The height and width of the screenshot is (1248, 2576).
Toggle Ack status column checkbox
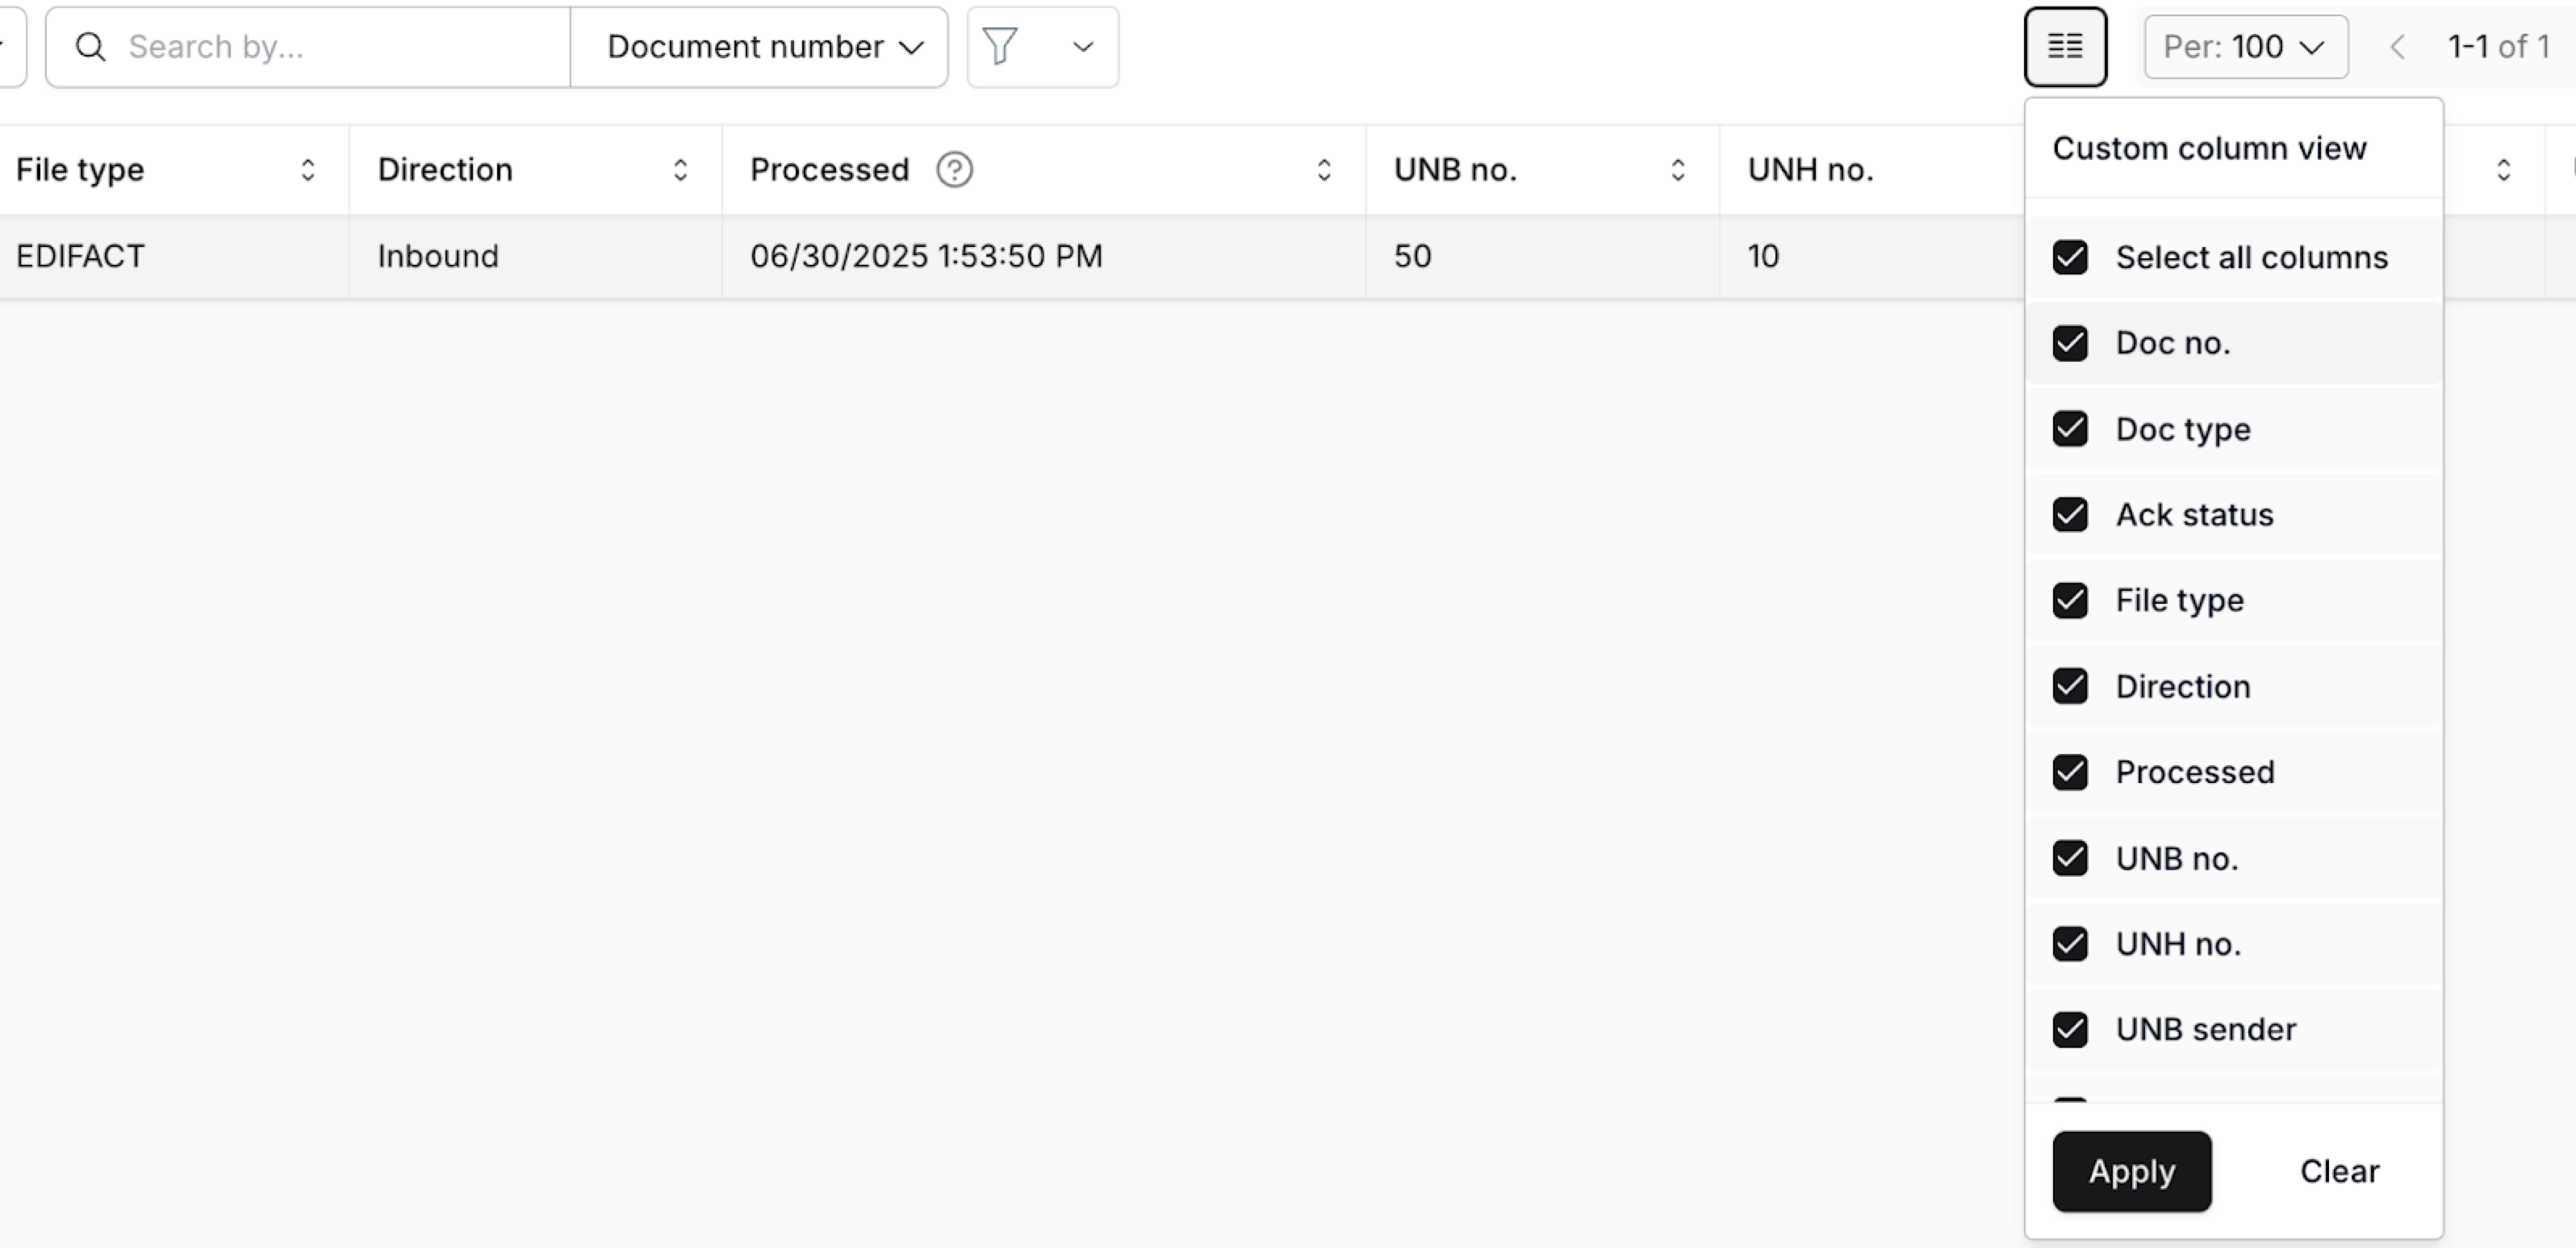pos(2070,515)
